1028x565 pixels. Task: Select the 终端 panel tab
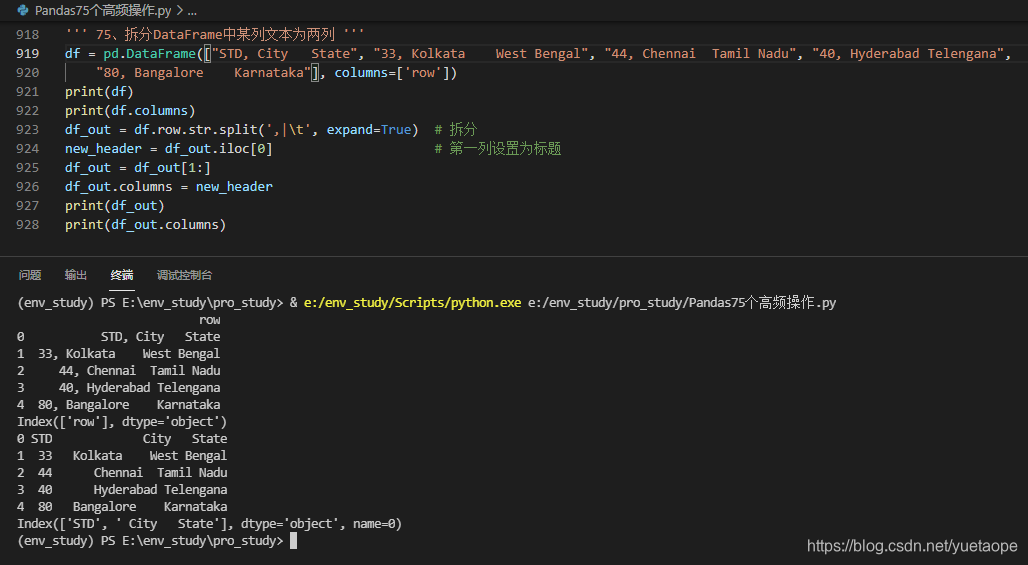click(122, 275)
